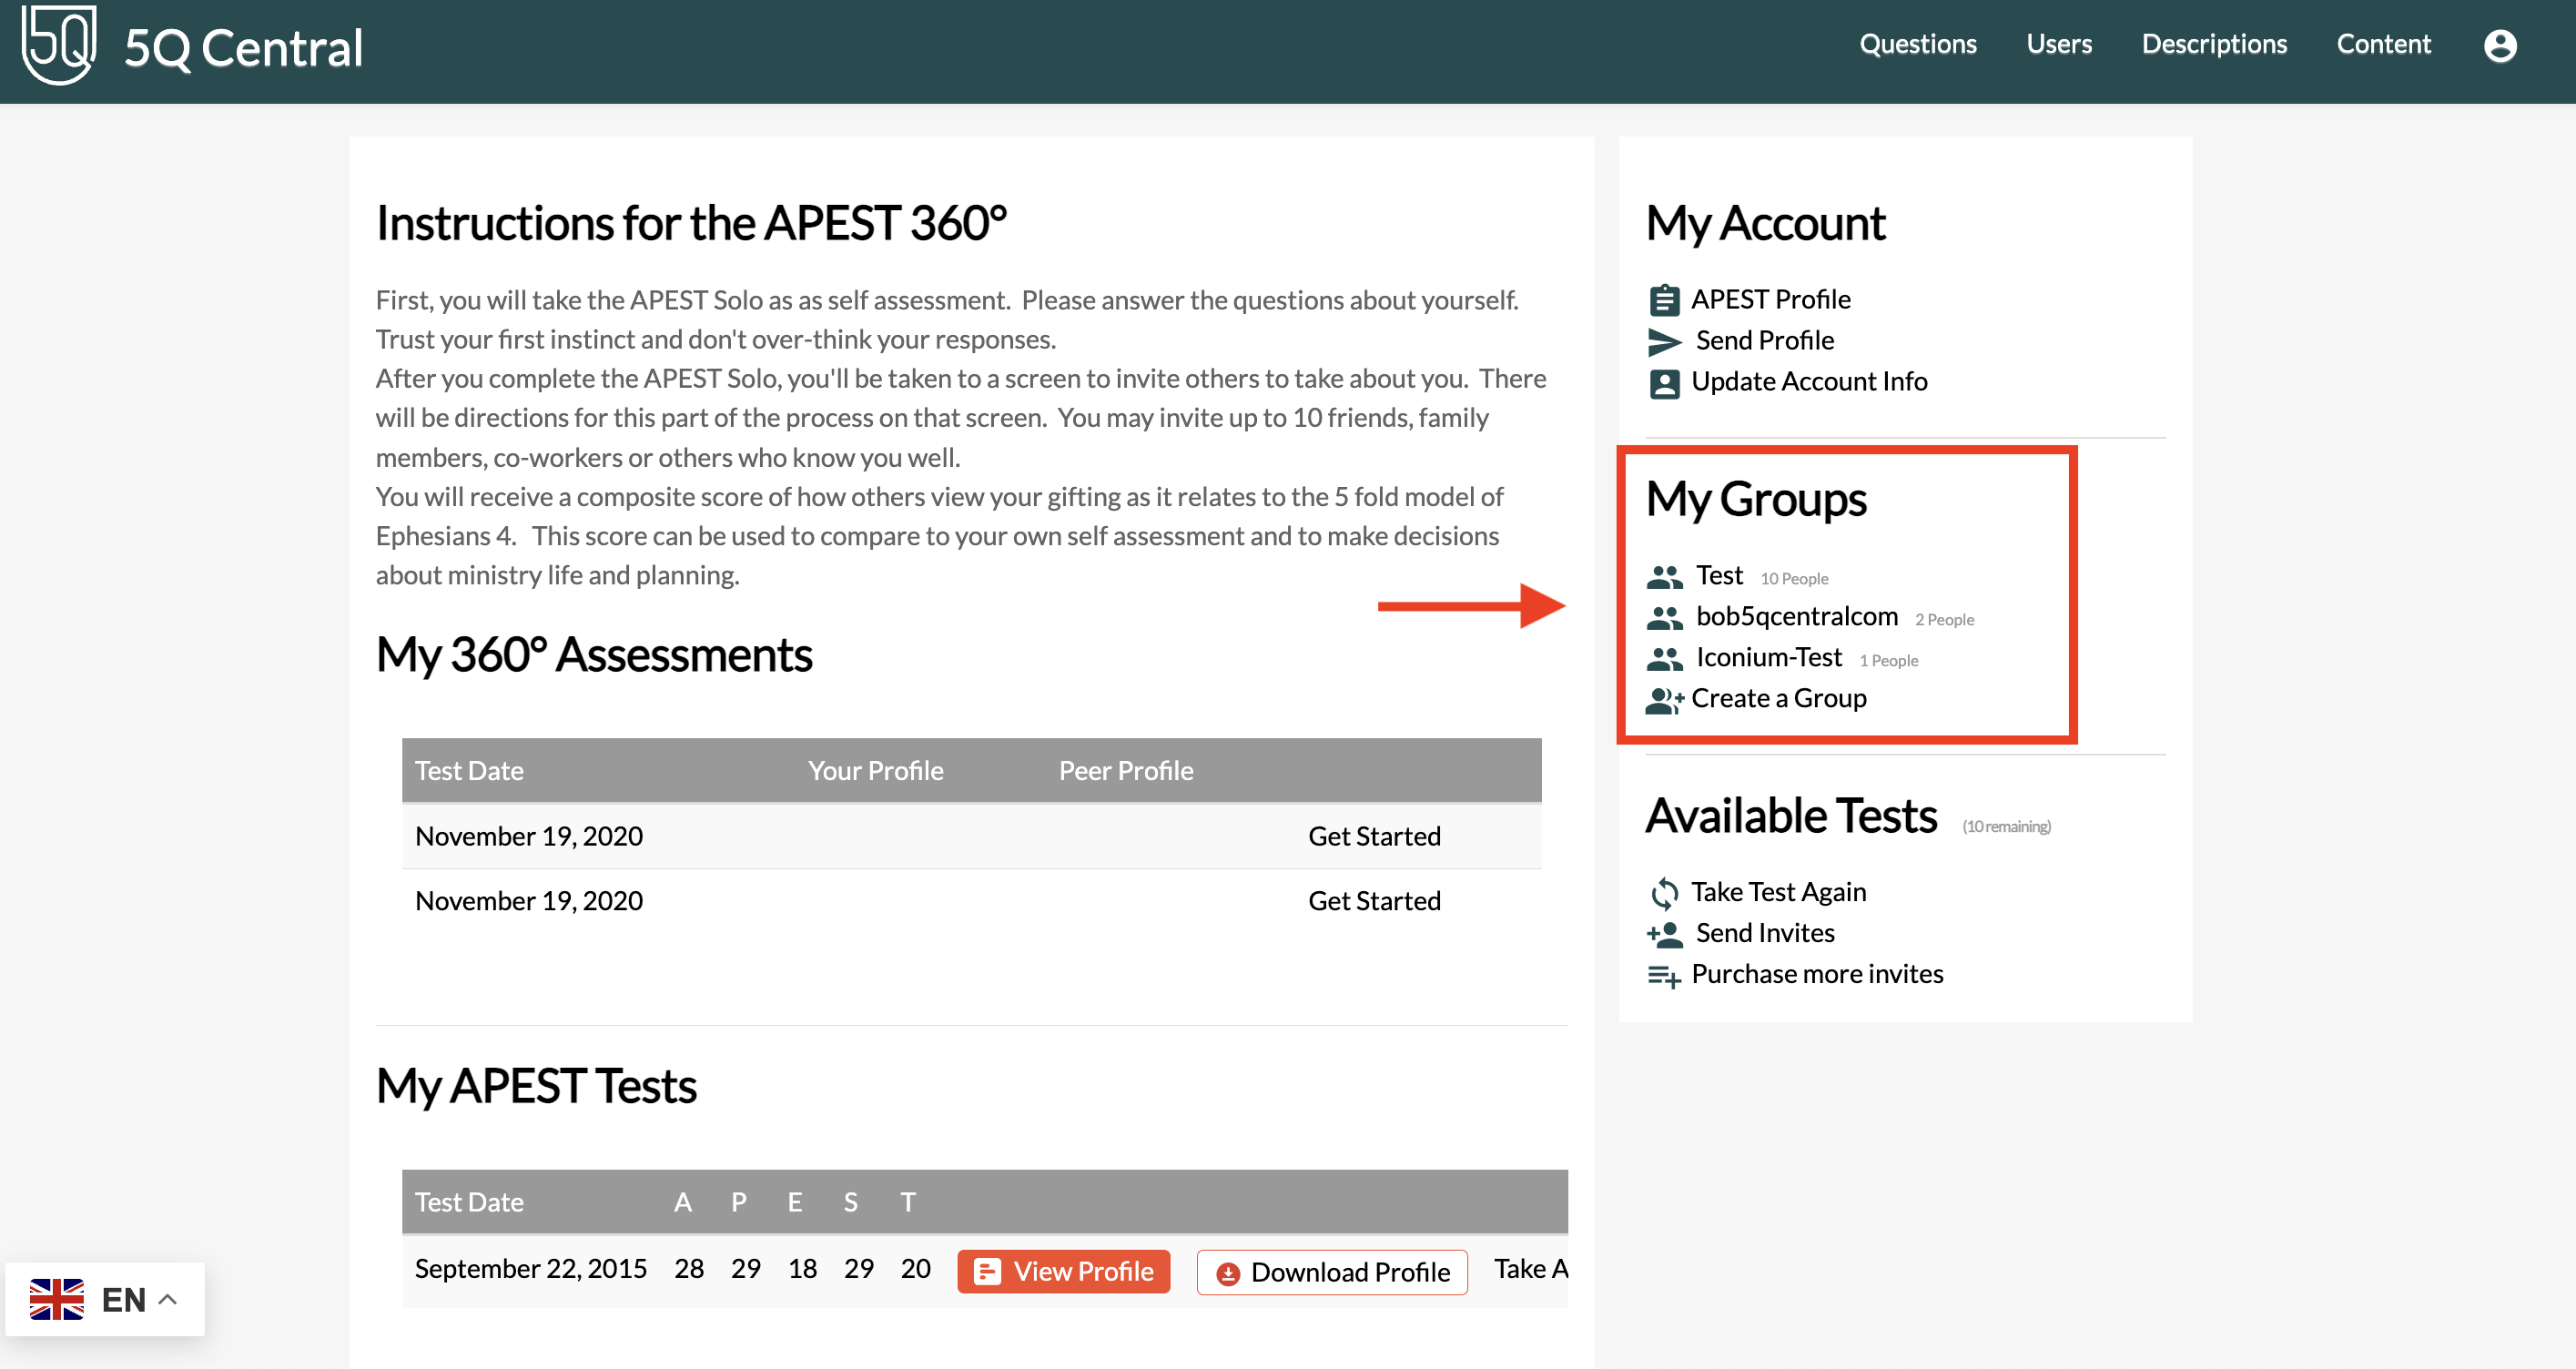Click the Take A link in APEST tests row
This screenshot has height=1369, width=2576.
point(1530,1268)
